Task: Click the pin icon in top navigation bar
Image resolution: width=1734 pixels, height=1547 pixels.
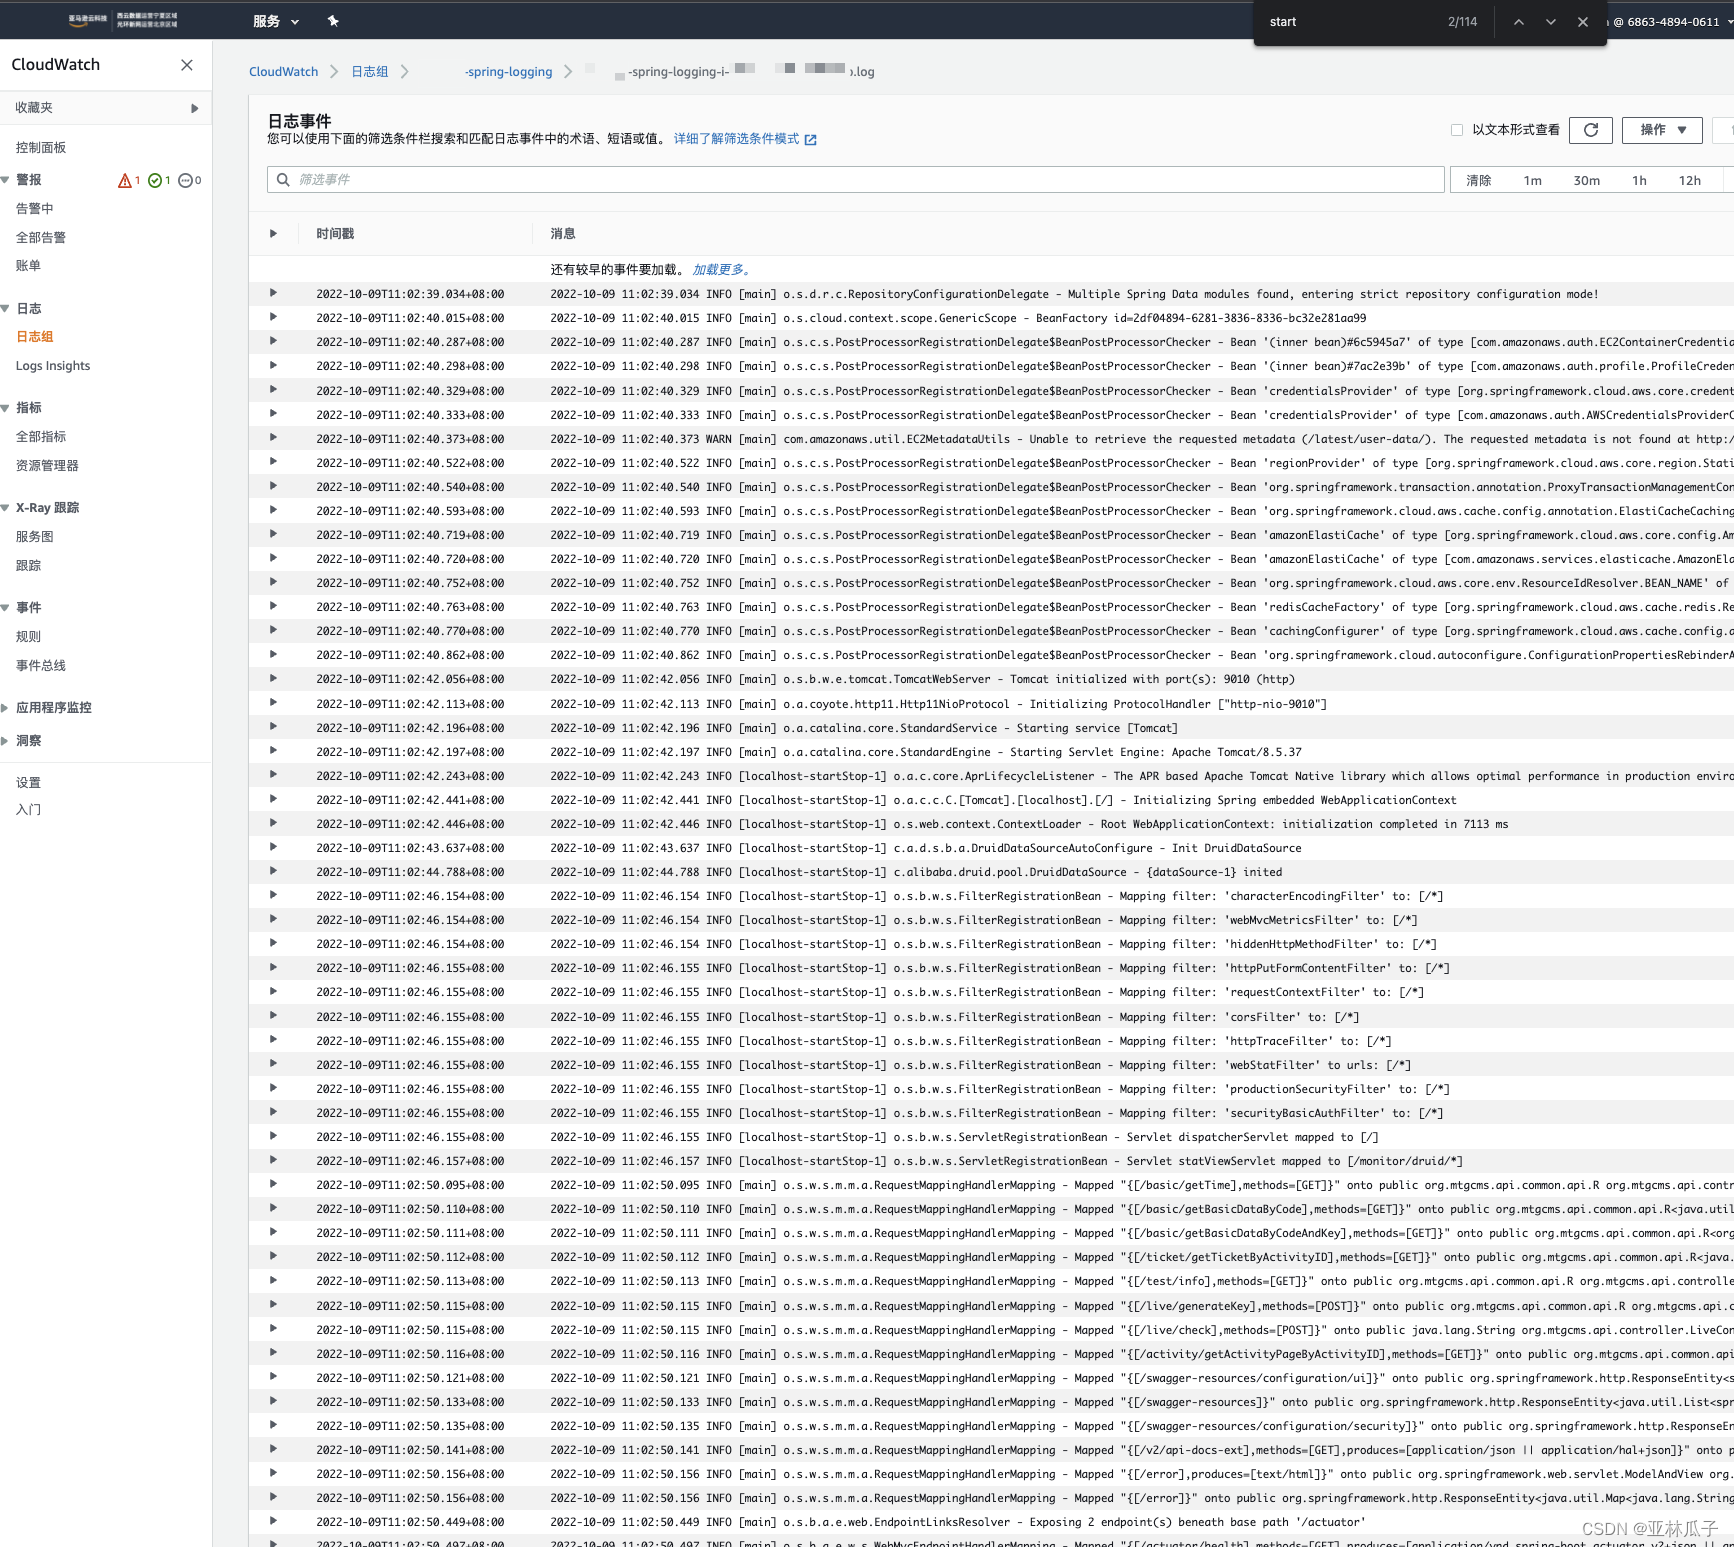Action: tap(333, 20)
